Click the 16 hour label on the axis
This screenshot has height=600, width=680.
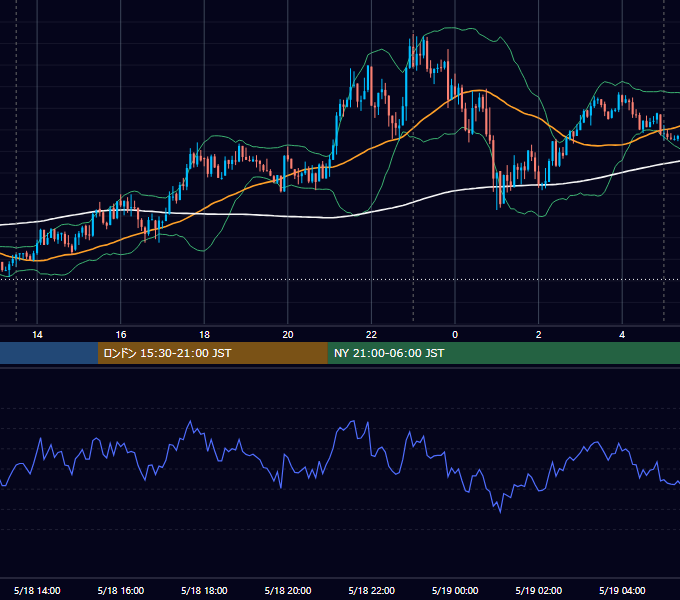[121, 335]
